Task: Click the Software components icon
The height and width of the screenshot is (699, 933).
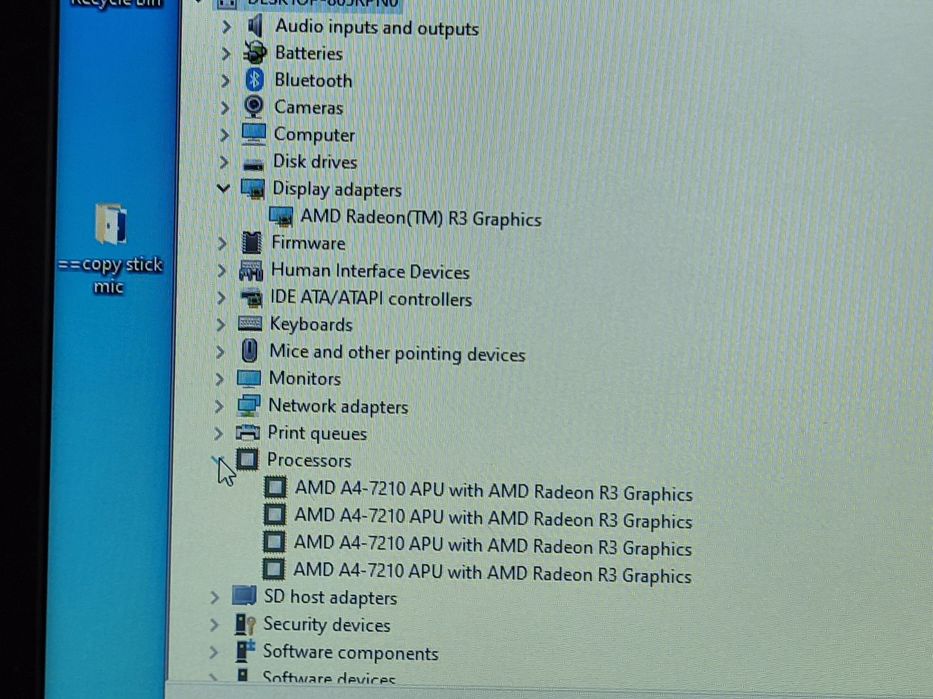Action: (x=245, y=650)
